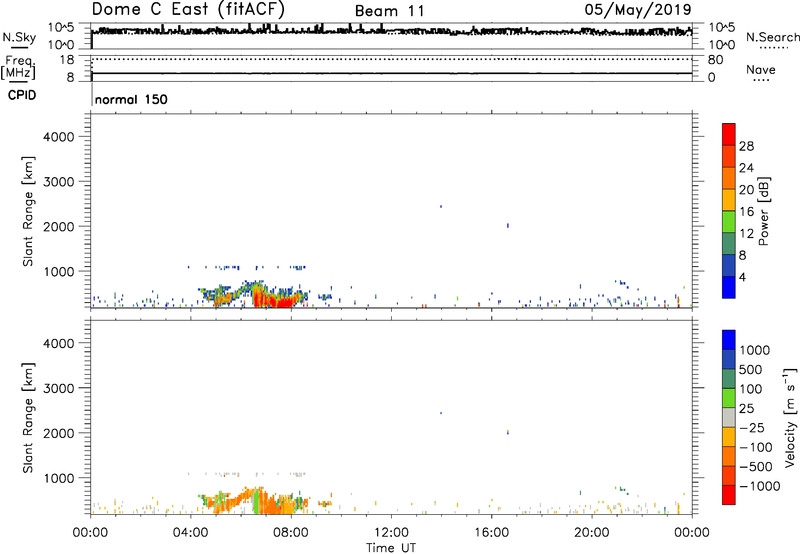Select the 'Beam 11' label
Image resolution: width=800 pixels, height=554 pixels.
pyautogui.click(x=389, y=11)
